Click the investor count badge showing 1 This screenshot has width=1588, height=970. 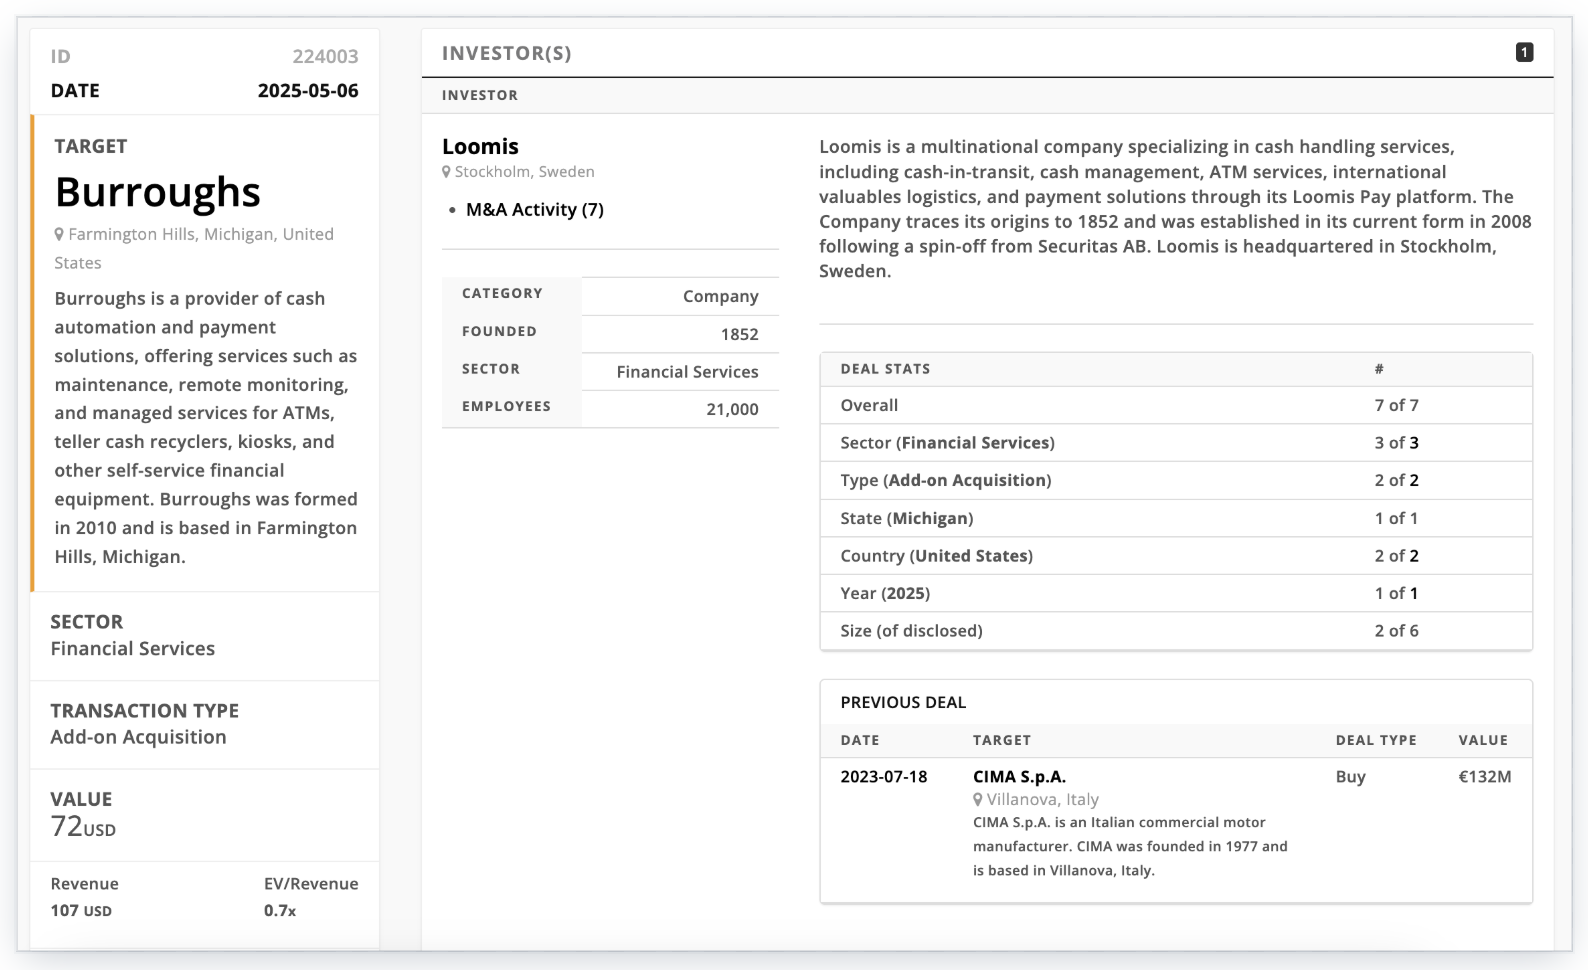pyautogui.click(x=1524, y=52)
